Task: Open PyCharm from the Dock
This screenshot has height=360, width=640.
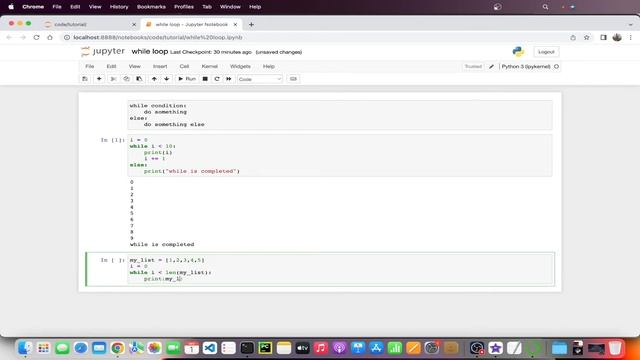Action: (265, 348)
